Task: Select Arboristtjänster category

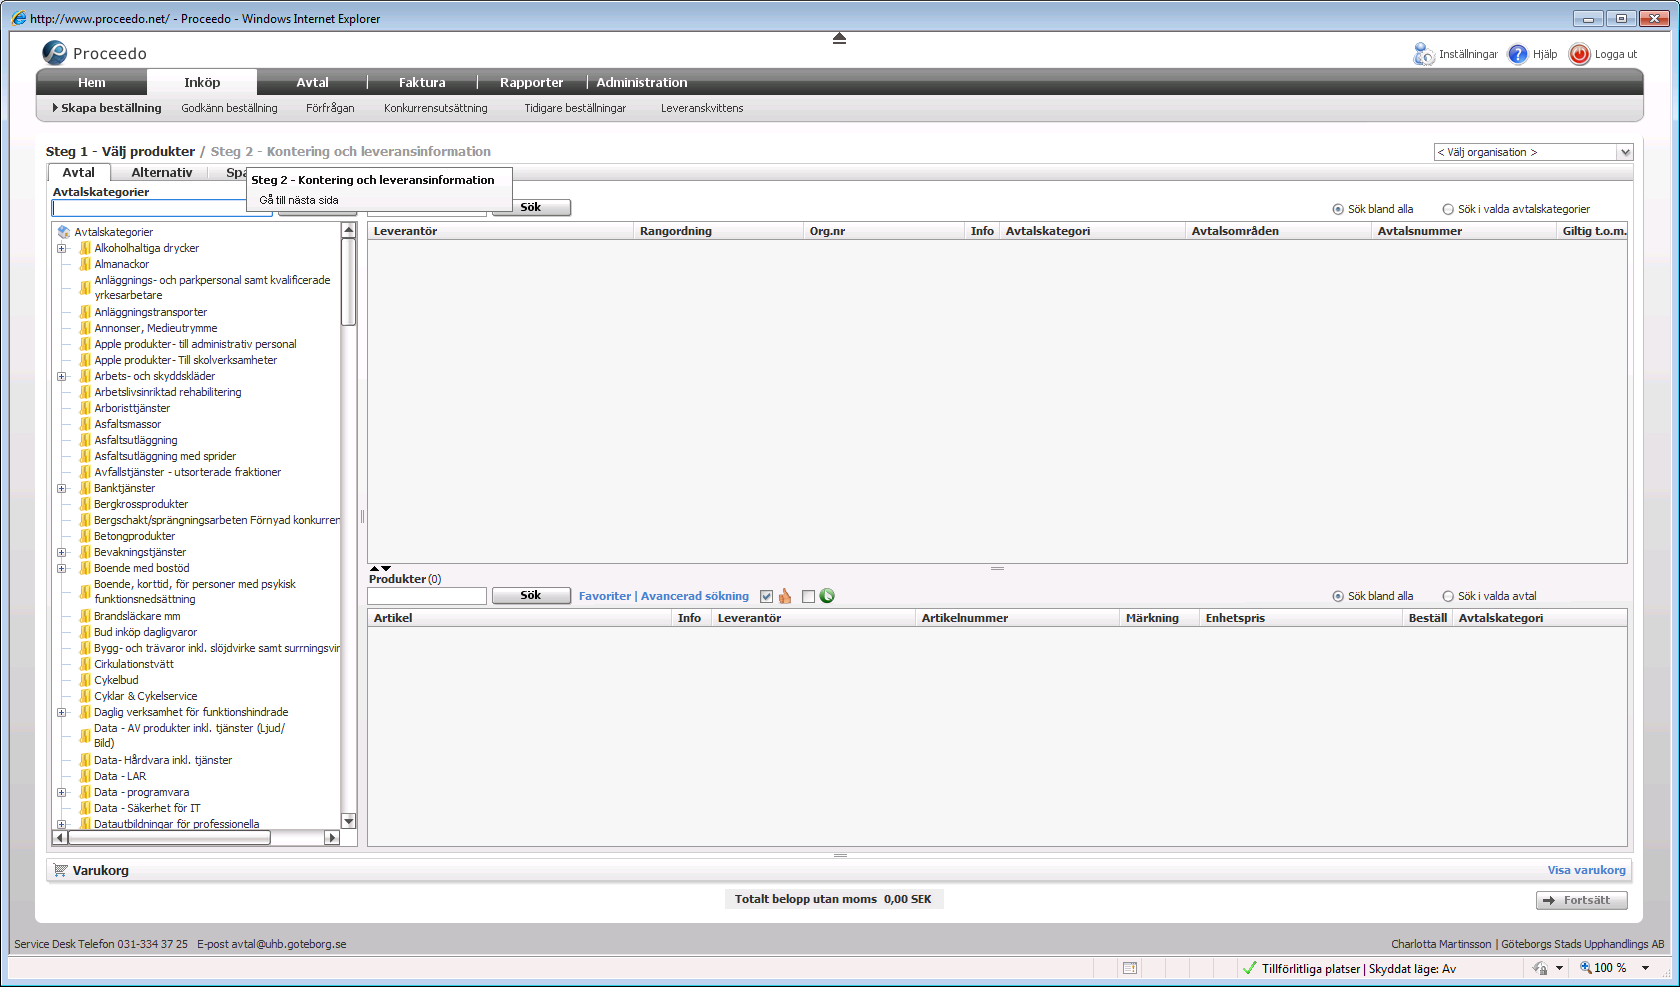Action: [x=132, y=408]
